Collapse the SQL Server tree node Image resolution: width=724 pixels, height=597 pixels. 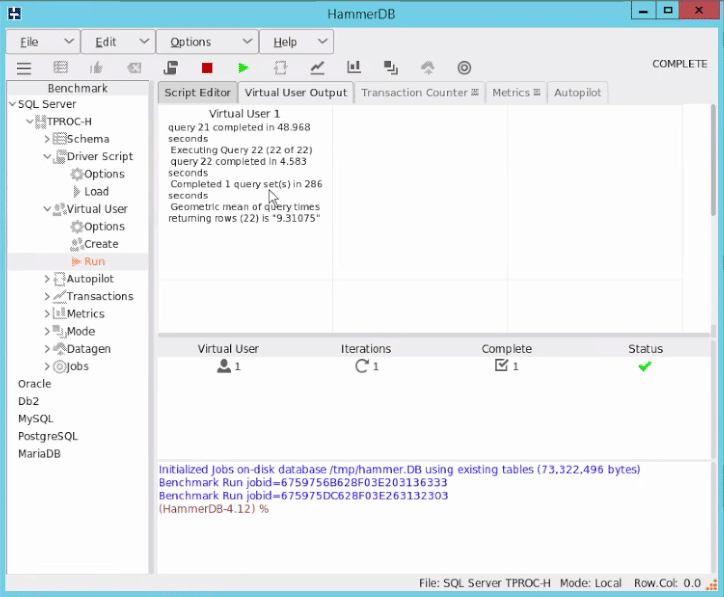(x=12, y=104)
